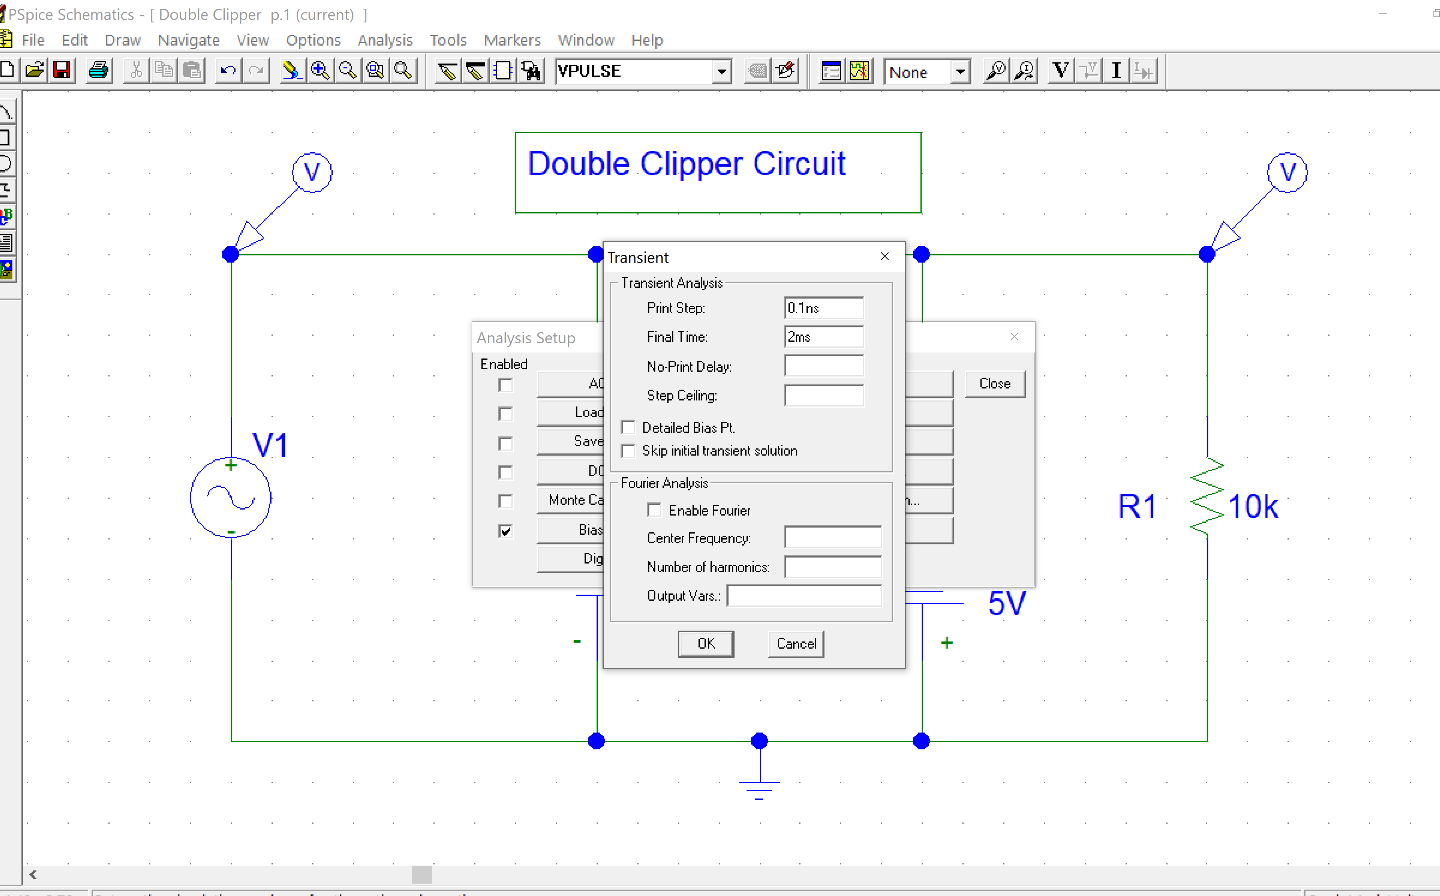The image size is (1440, 896).
Task: Place a Current Marker using the I icon
Action: click(x=1116, y=71)
